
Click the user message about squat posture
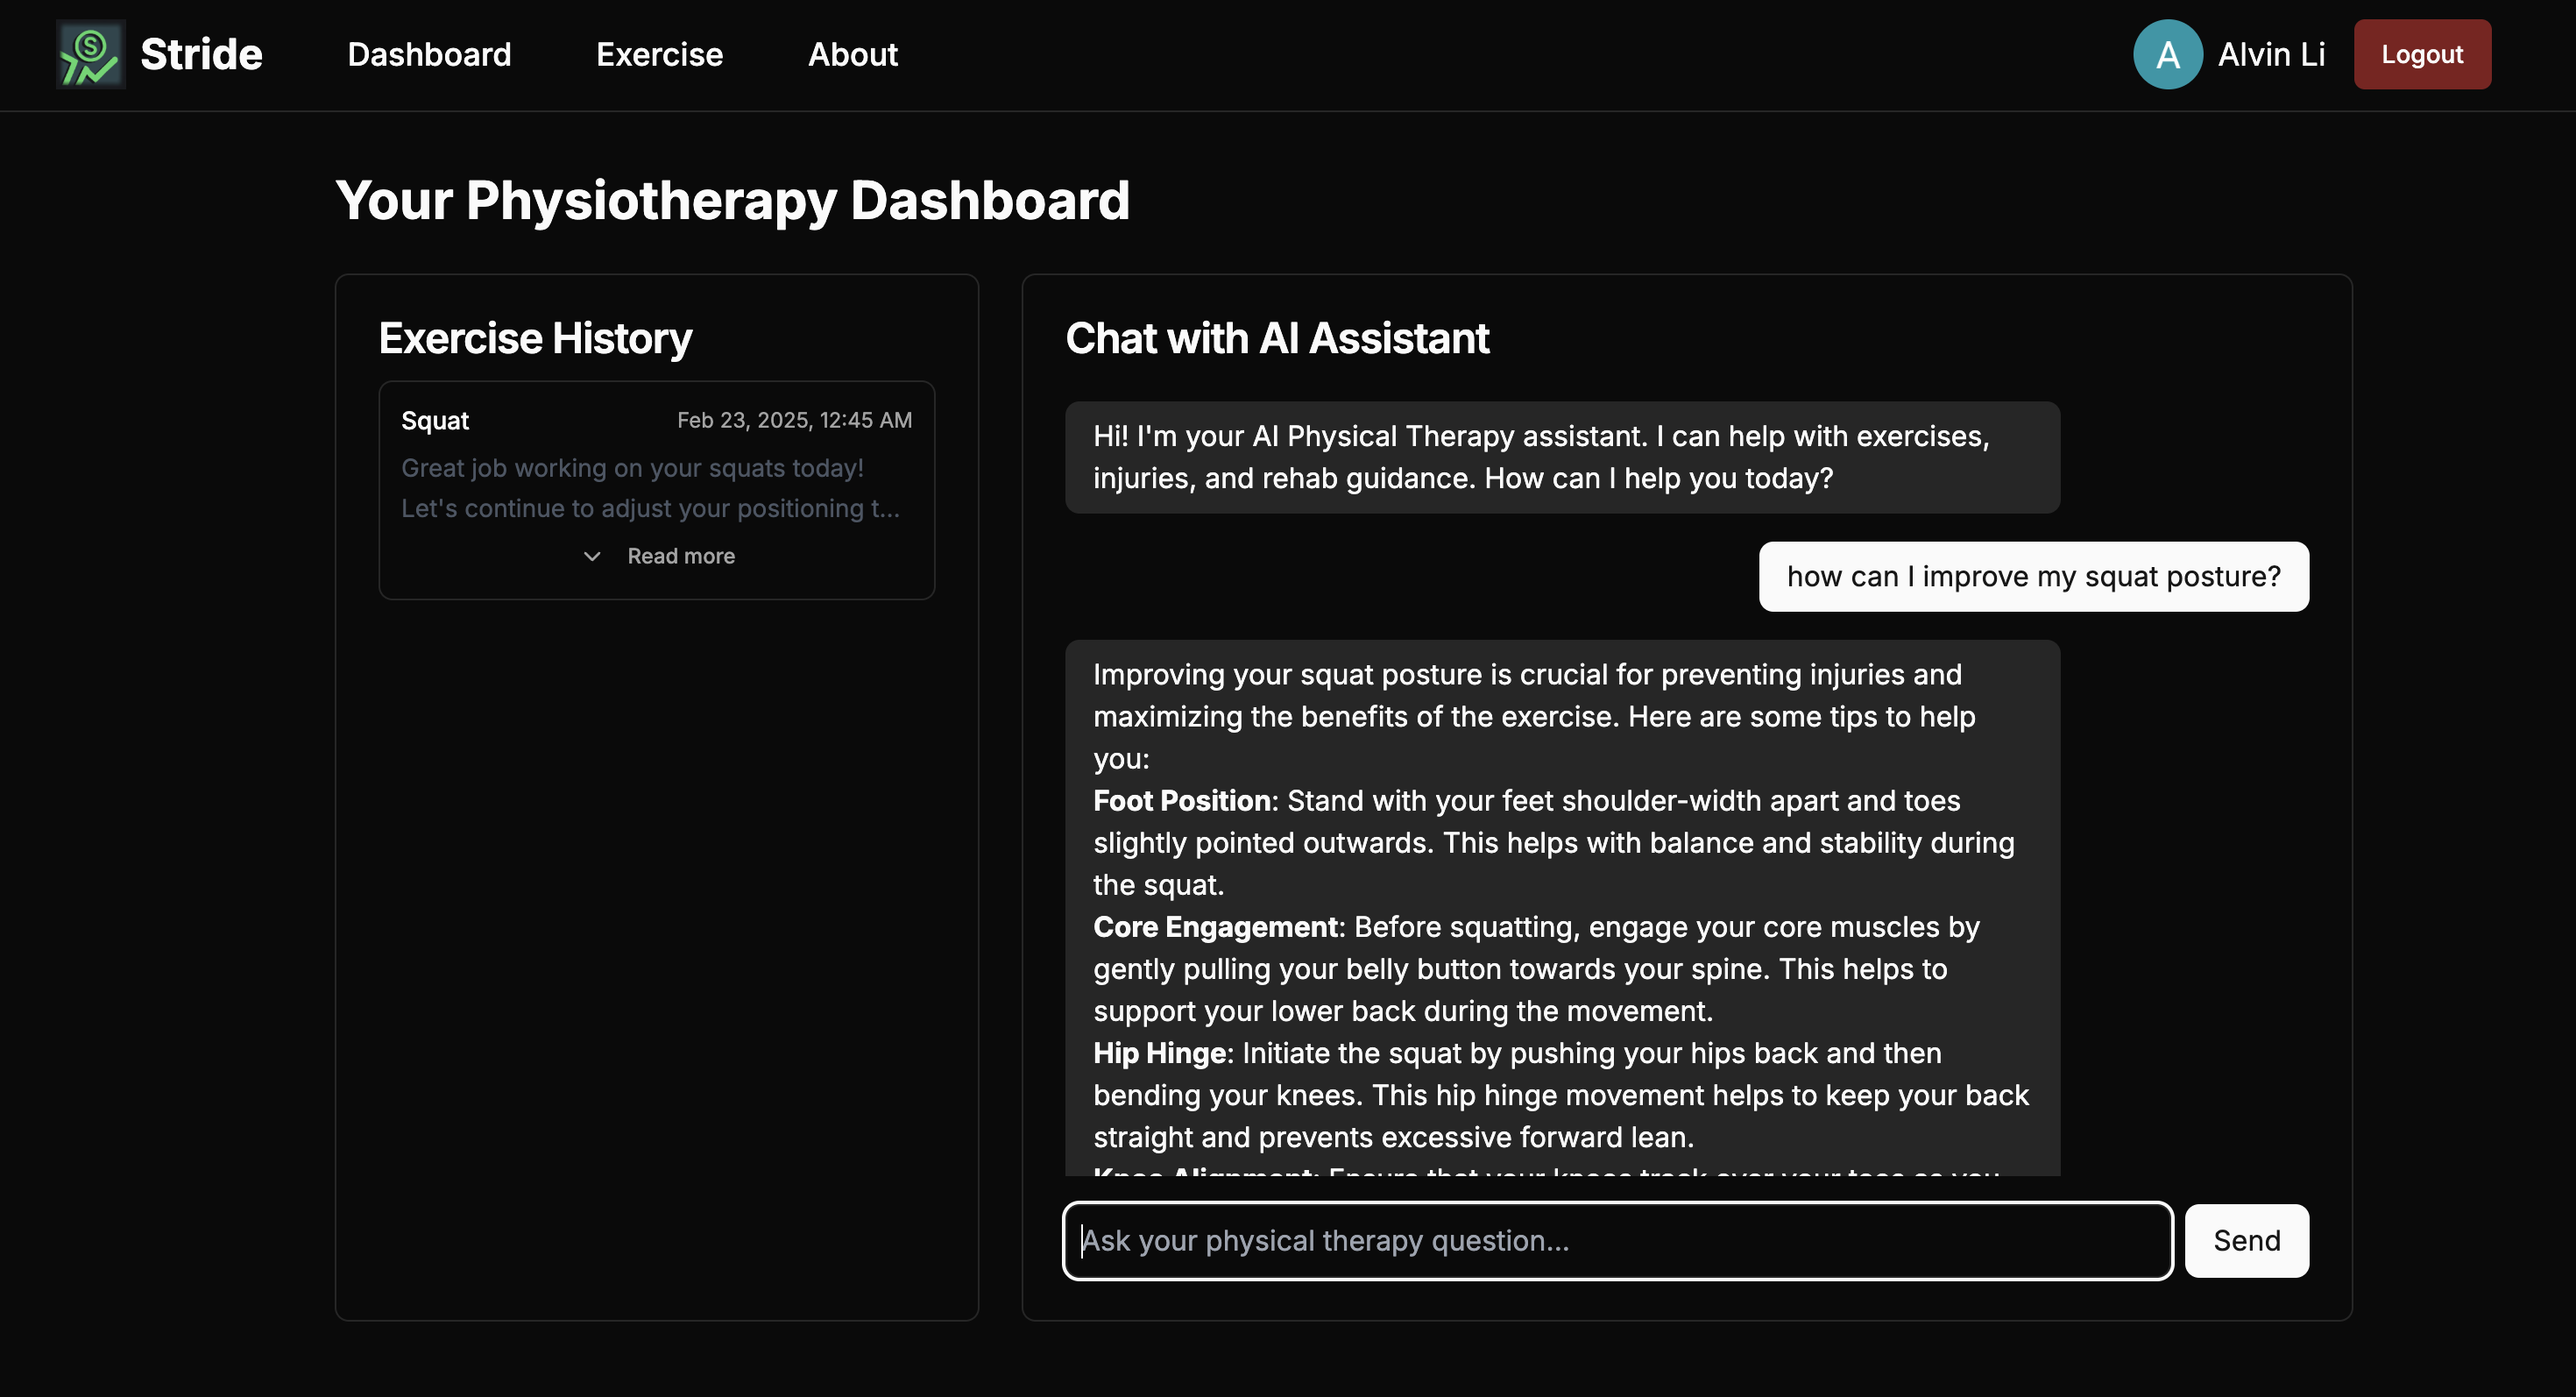click(x=2033, y=577)
